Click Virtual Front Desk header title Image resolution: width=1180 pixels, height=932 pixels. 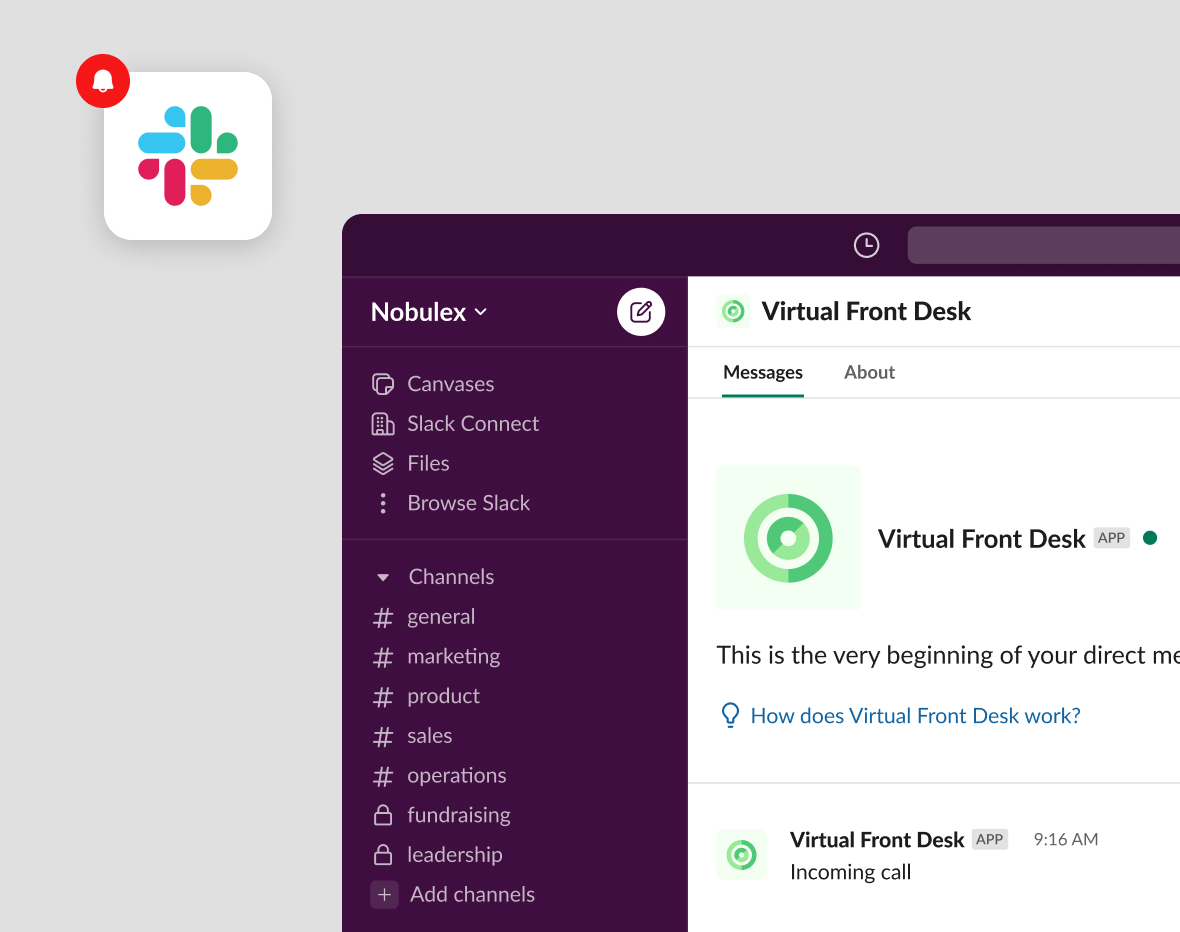[x=865, y=312]
